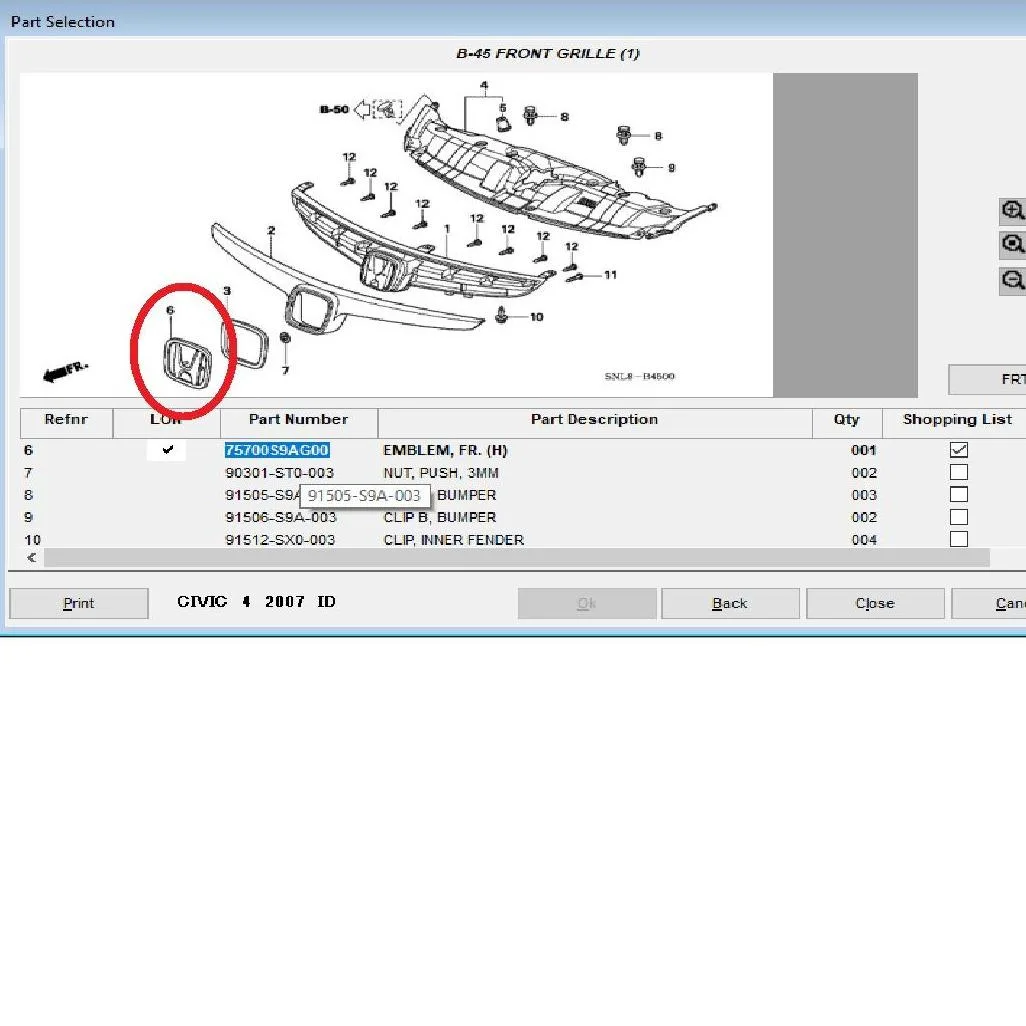Click Refnr 7 in parts list
Screen dimensions: 1026x1026
[28, 472]
